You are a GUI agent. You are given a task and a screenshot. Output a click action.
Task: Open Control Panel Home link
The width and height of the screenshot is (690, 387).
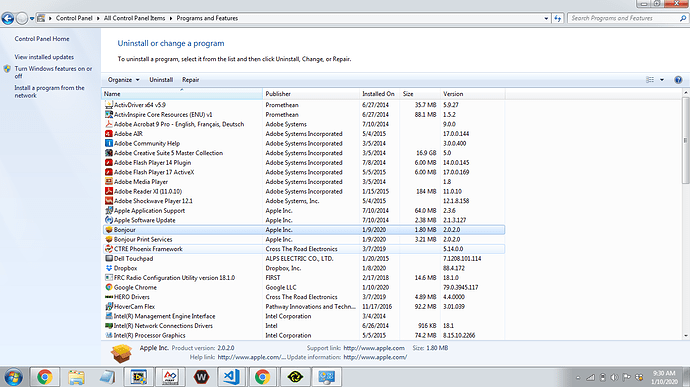tap(42, 39)
